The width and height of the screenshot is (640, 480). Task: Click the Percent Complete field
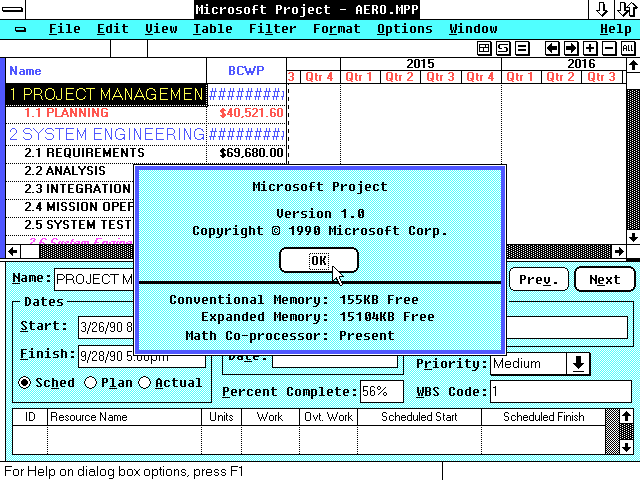pyautogui.click(x=381, y=392)
